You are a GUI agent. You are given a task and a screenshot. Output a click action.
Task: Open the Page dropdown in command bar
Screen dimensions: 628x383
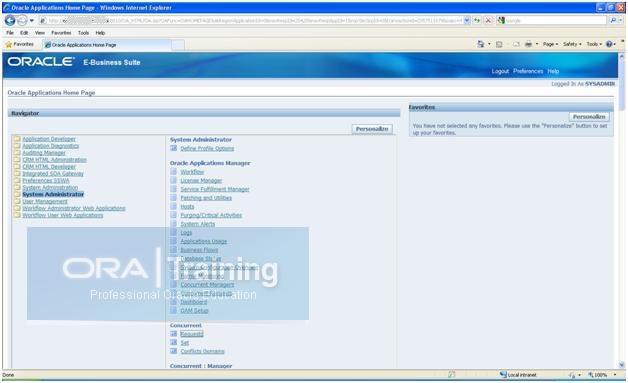(550, 44)
